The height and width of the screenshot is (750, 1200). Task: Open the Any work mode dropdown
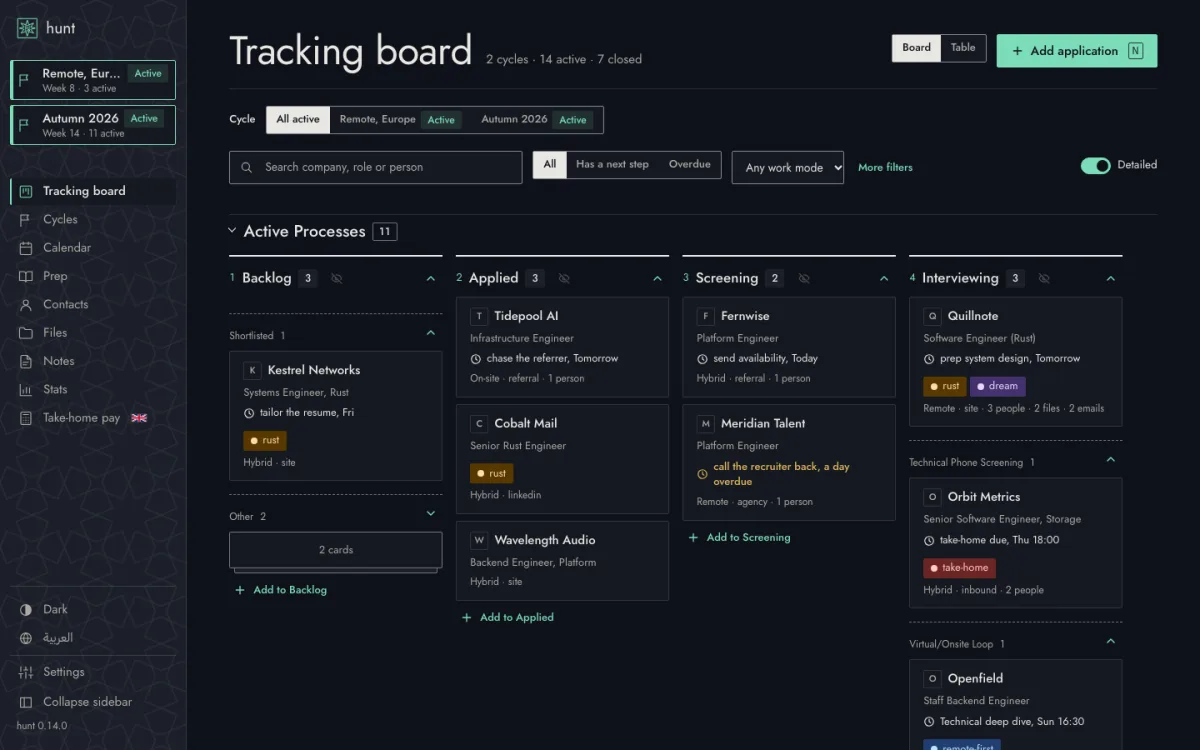pos(788,168)
